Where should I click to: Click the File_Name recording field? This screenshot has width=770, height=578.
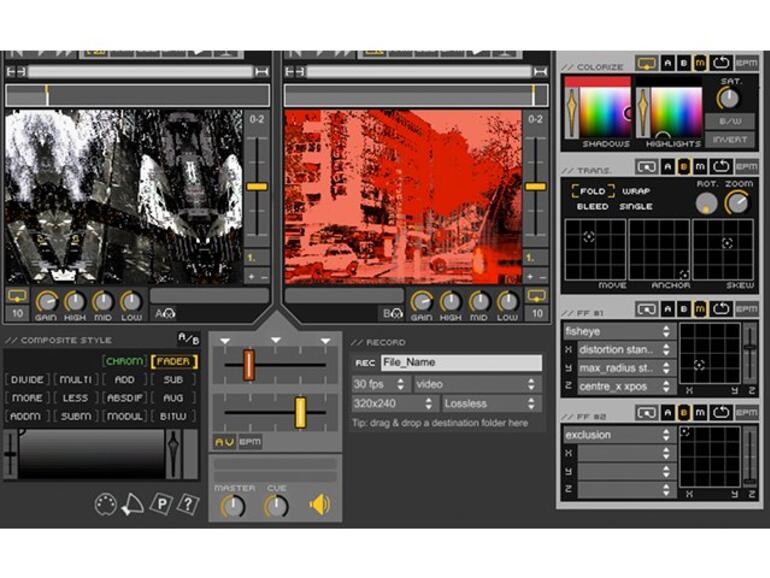462,362
